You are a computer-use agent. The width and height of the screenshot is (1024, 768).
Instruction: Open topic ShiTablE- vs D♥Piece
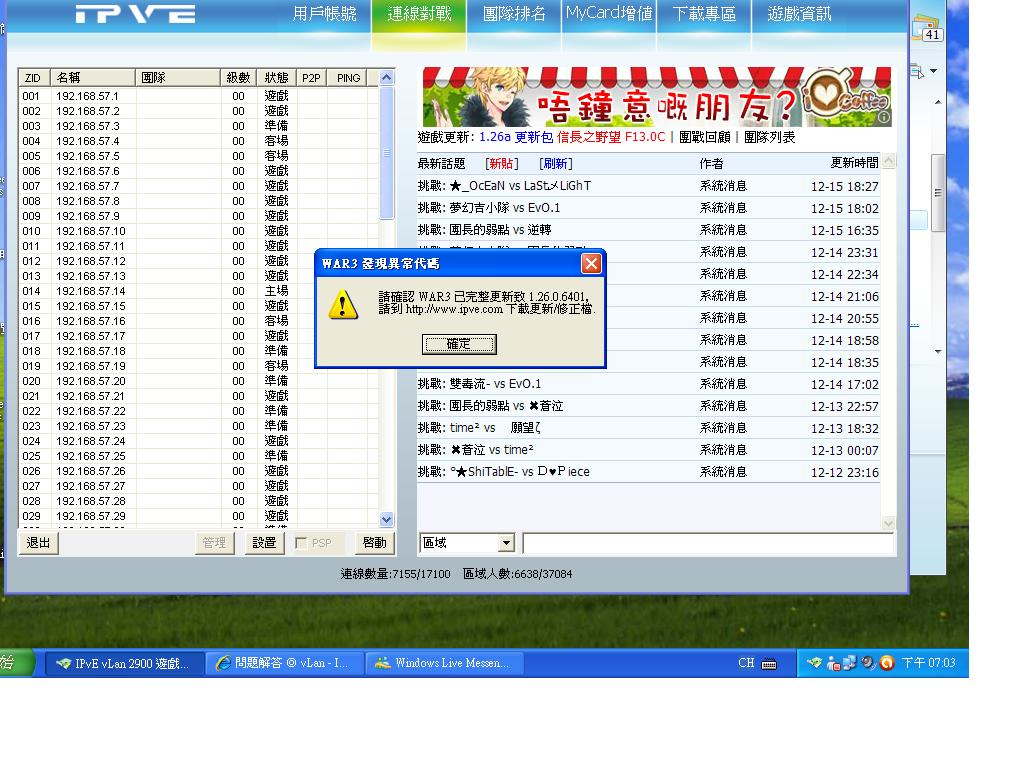click(x=504, y=472)
